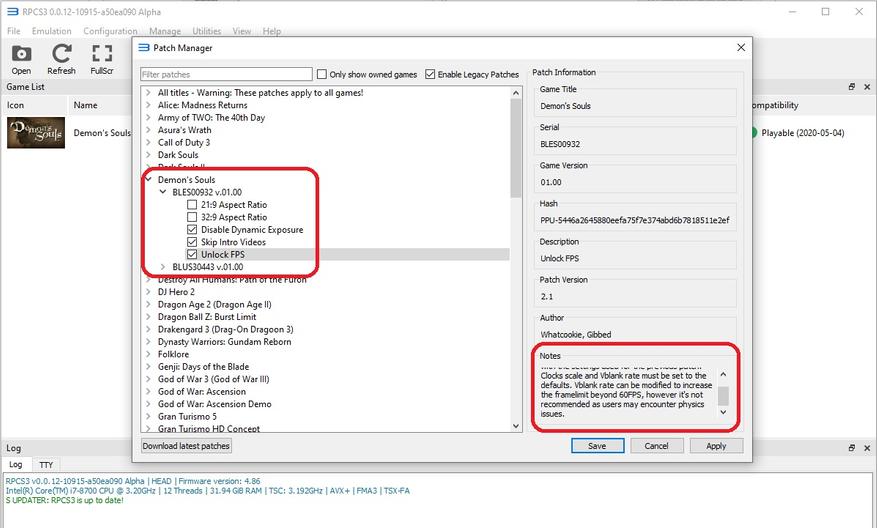The image size is (877, 528).
Task: Open the View menu
Action: [x=242, y=31]
